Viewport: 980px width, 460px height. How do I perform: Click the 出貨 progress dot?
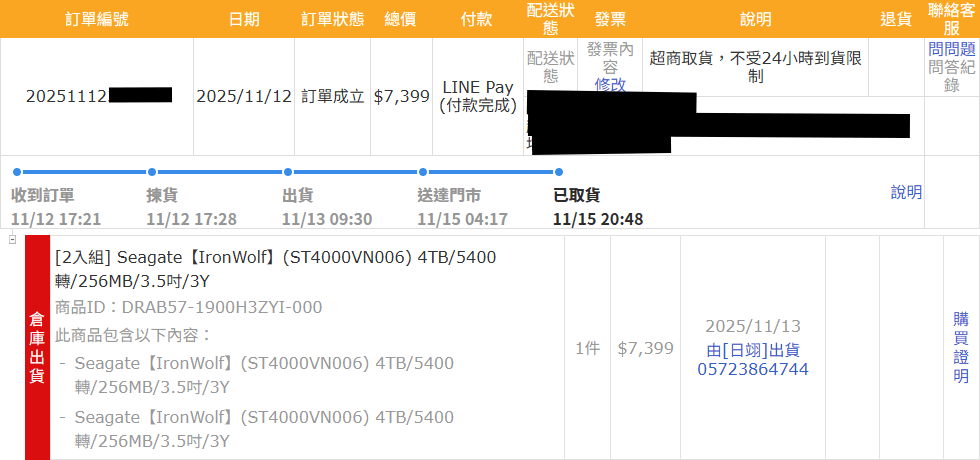[288, 172]
